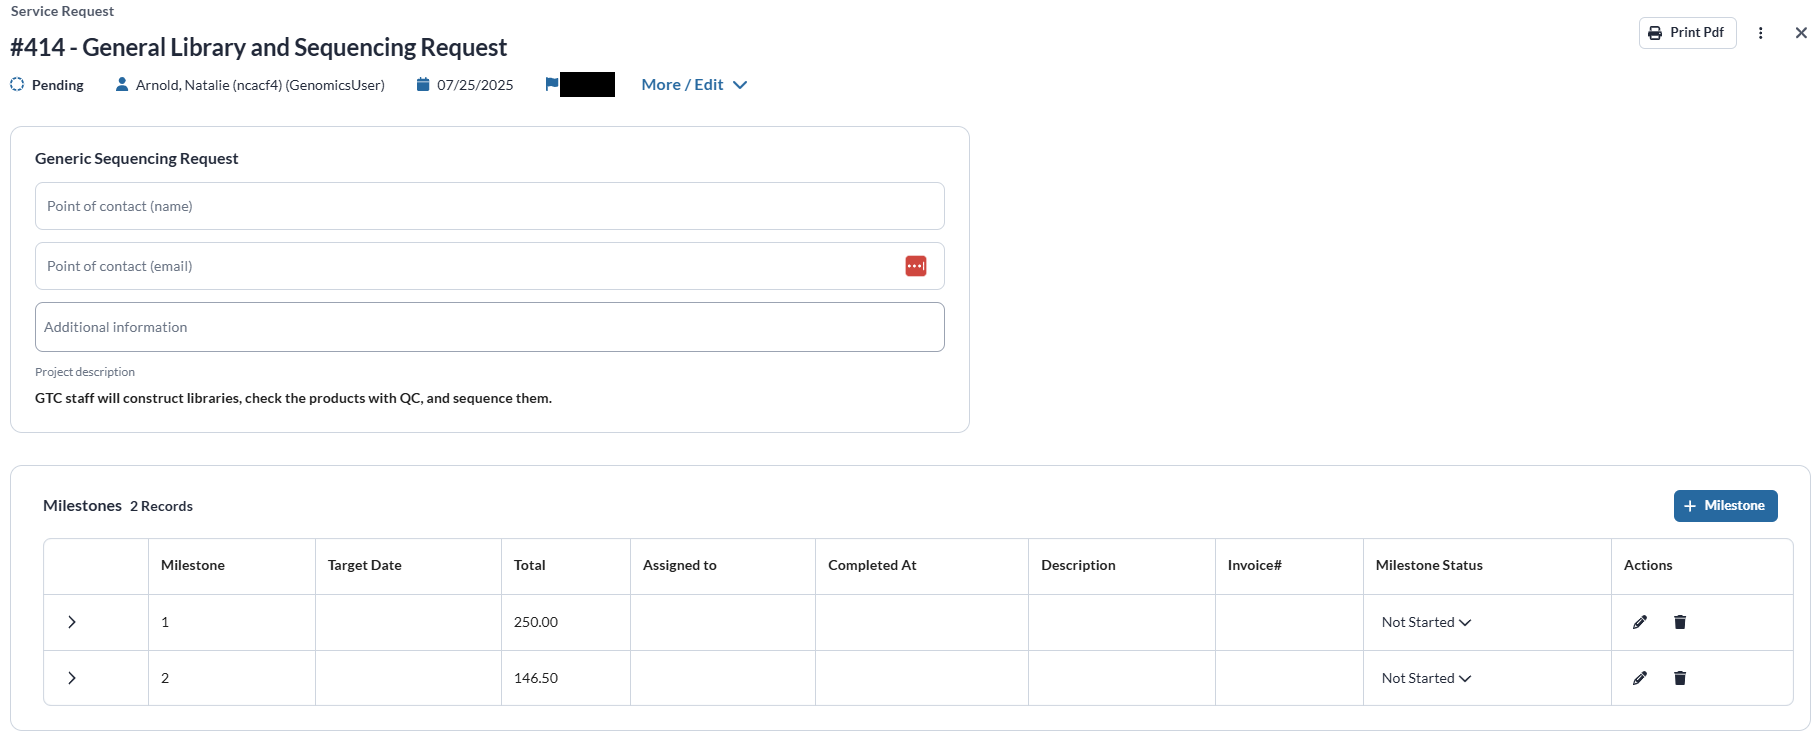
Task: Click the pencil edit icon for milestone 1
Action: click(x=1640, y=622)
